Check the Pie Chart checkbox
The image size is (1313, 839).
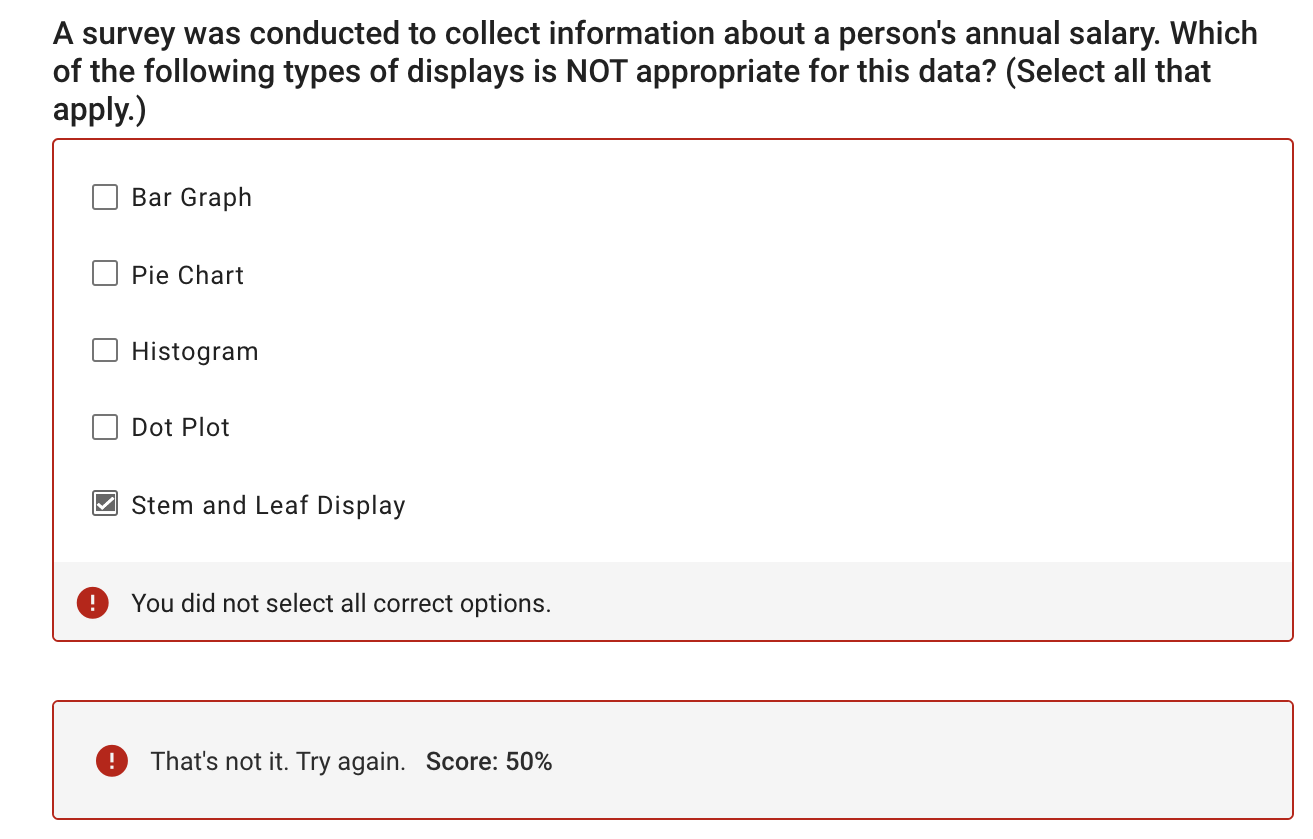click(104, 273)
